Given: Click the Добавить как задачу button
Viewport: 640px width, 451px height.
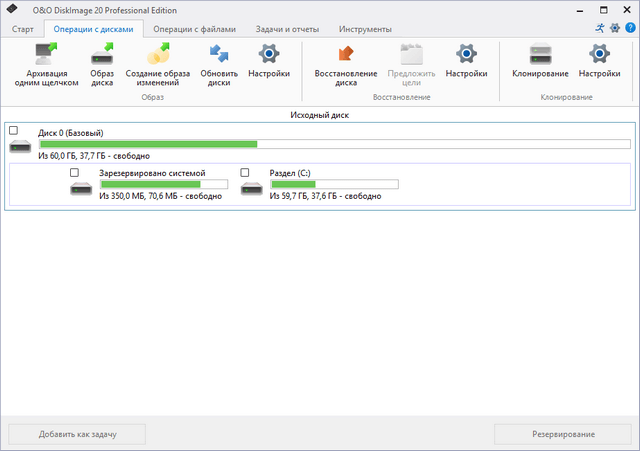Looking at the screenshot, I should tap(78, 434).
